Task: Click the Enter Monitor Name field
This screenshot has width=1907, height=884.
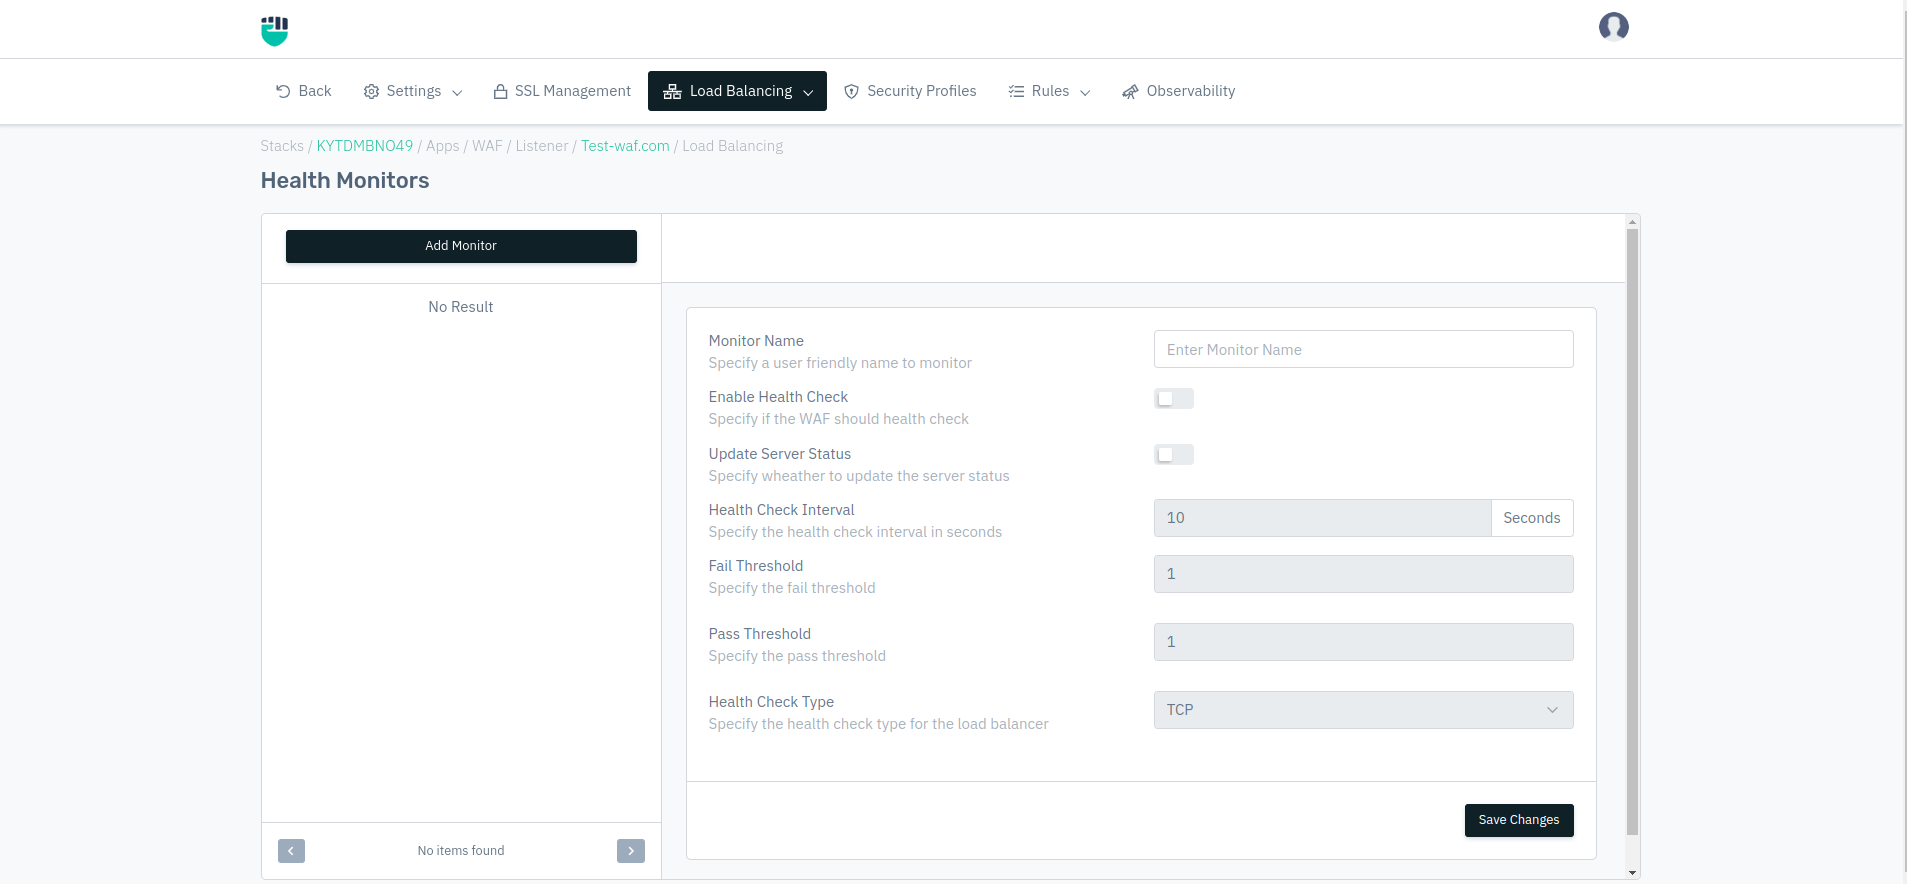Action: tap(1363, 350)
